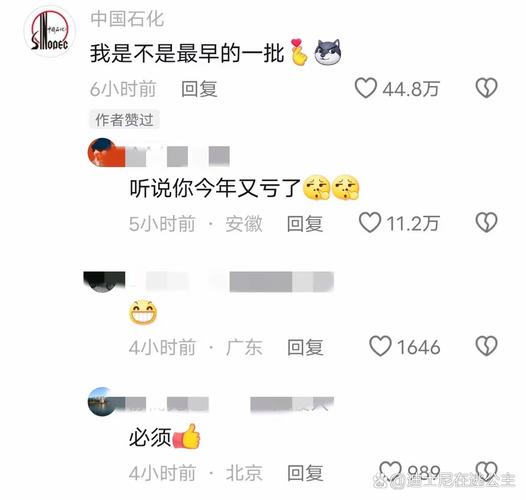Screen dimensions: 526x500
Task: Dislike the 必须 reply from 北京
Action: coord(486,471)
